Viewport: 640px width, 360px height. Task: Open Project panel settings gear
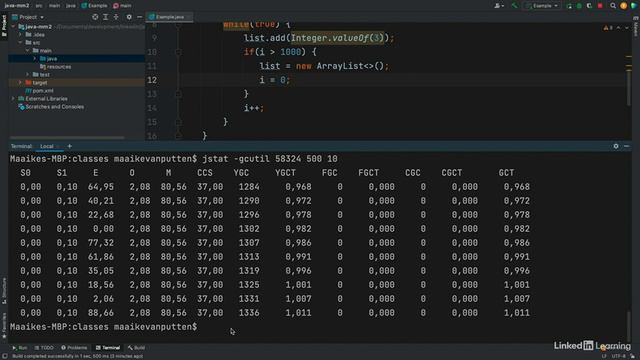pyautogui.click(x=129, y=17)
